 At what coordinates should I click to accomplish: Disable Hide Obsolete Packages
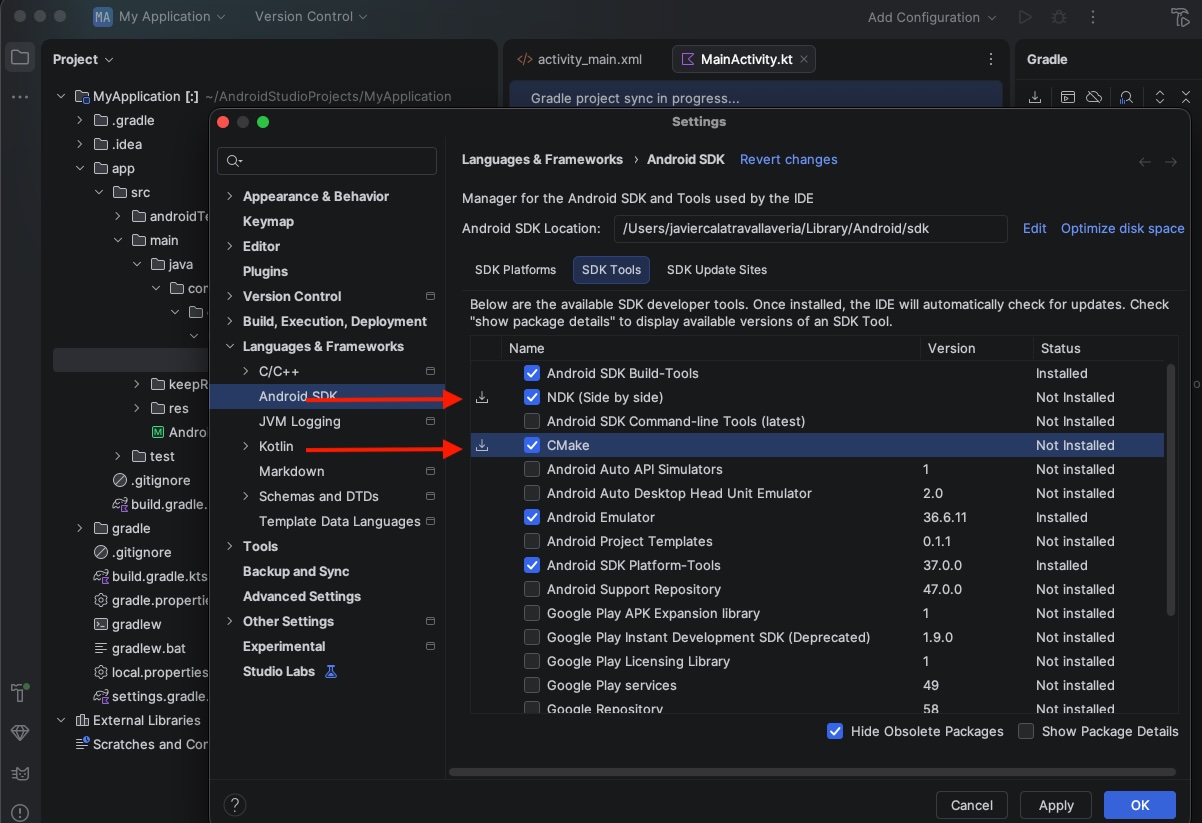click(x=835, y=731)
